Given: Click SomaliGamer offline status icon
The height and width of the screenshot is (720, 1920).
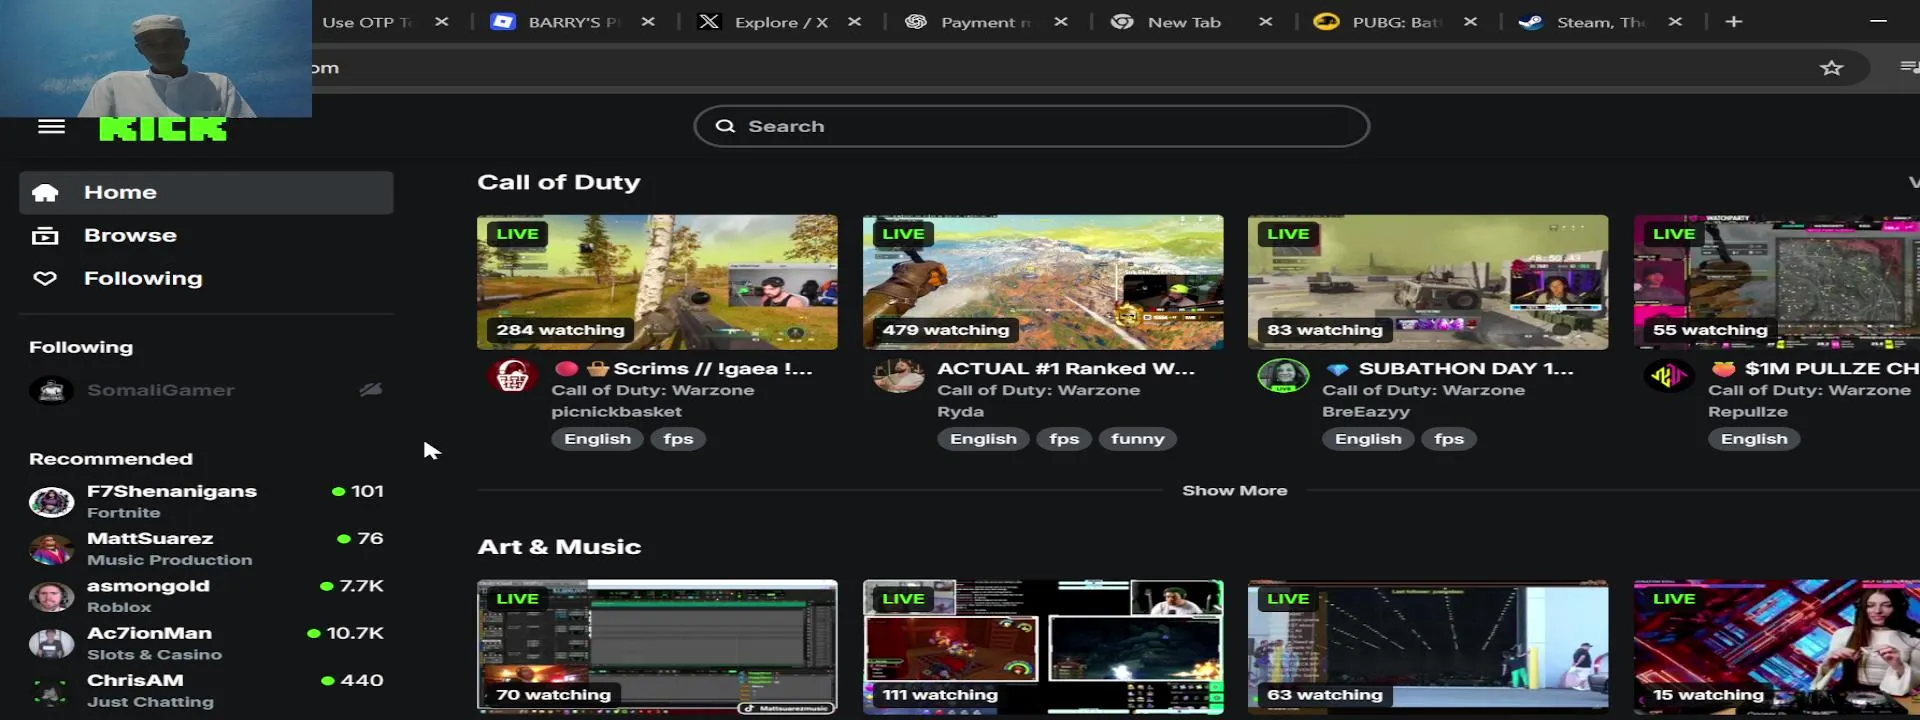Looking at the screenshot, I should click(371, 390).
